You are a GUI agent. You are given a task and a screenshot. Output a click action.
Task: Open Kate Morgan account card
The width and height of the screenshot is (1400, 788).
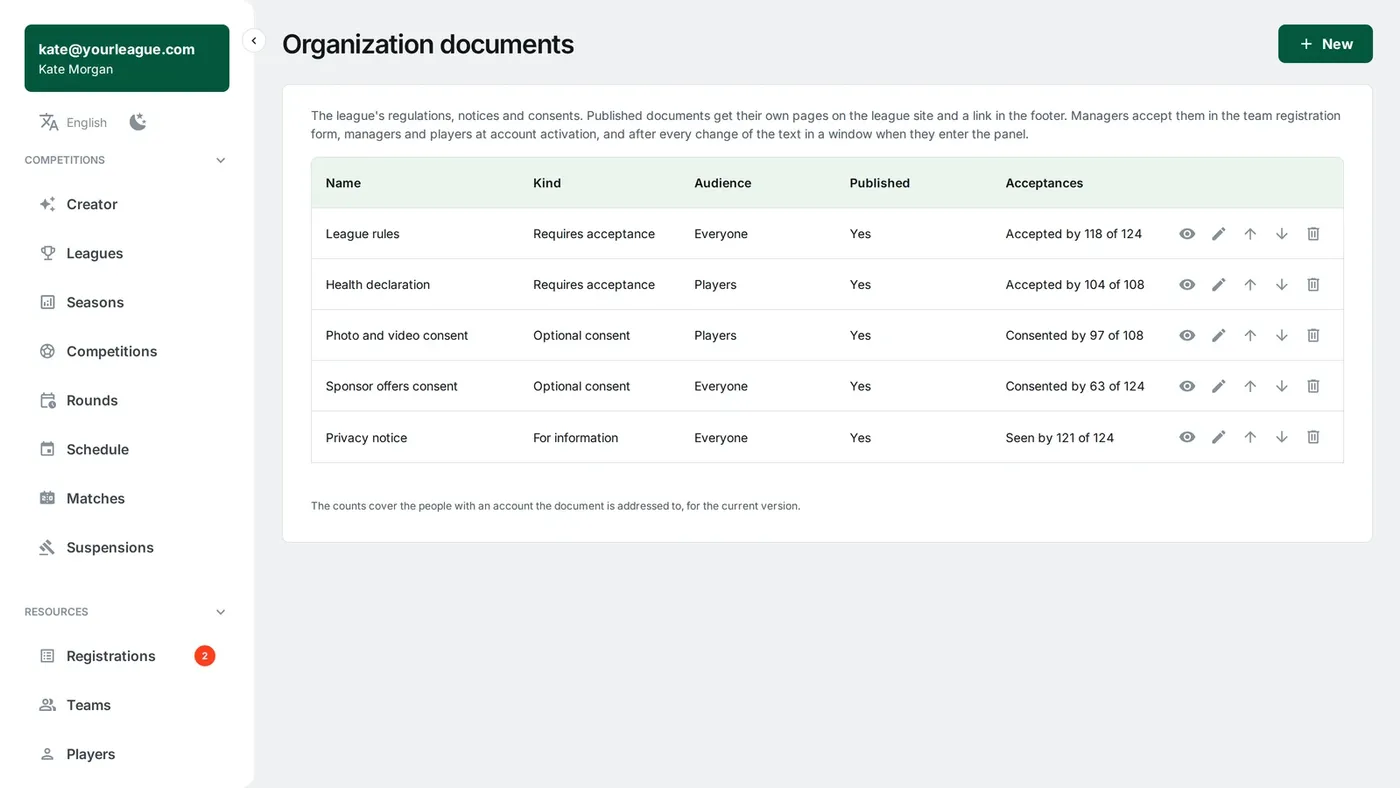click(x=127, y=58)
